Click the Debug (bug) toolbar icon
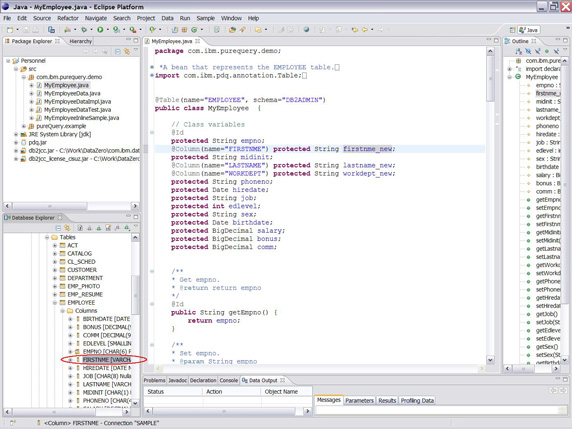 click(x=84, y=30)
